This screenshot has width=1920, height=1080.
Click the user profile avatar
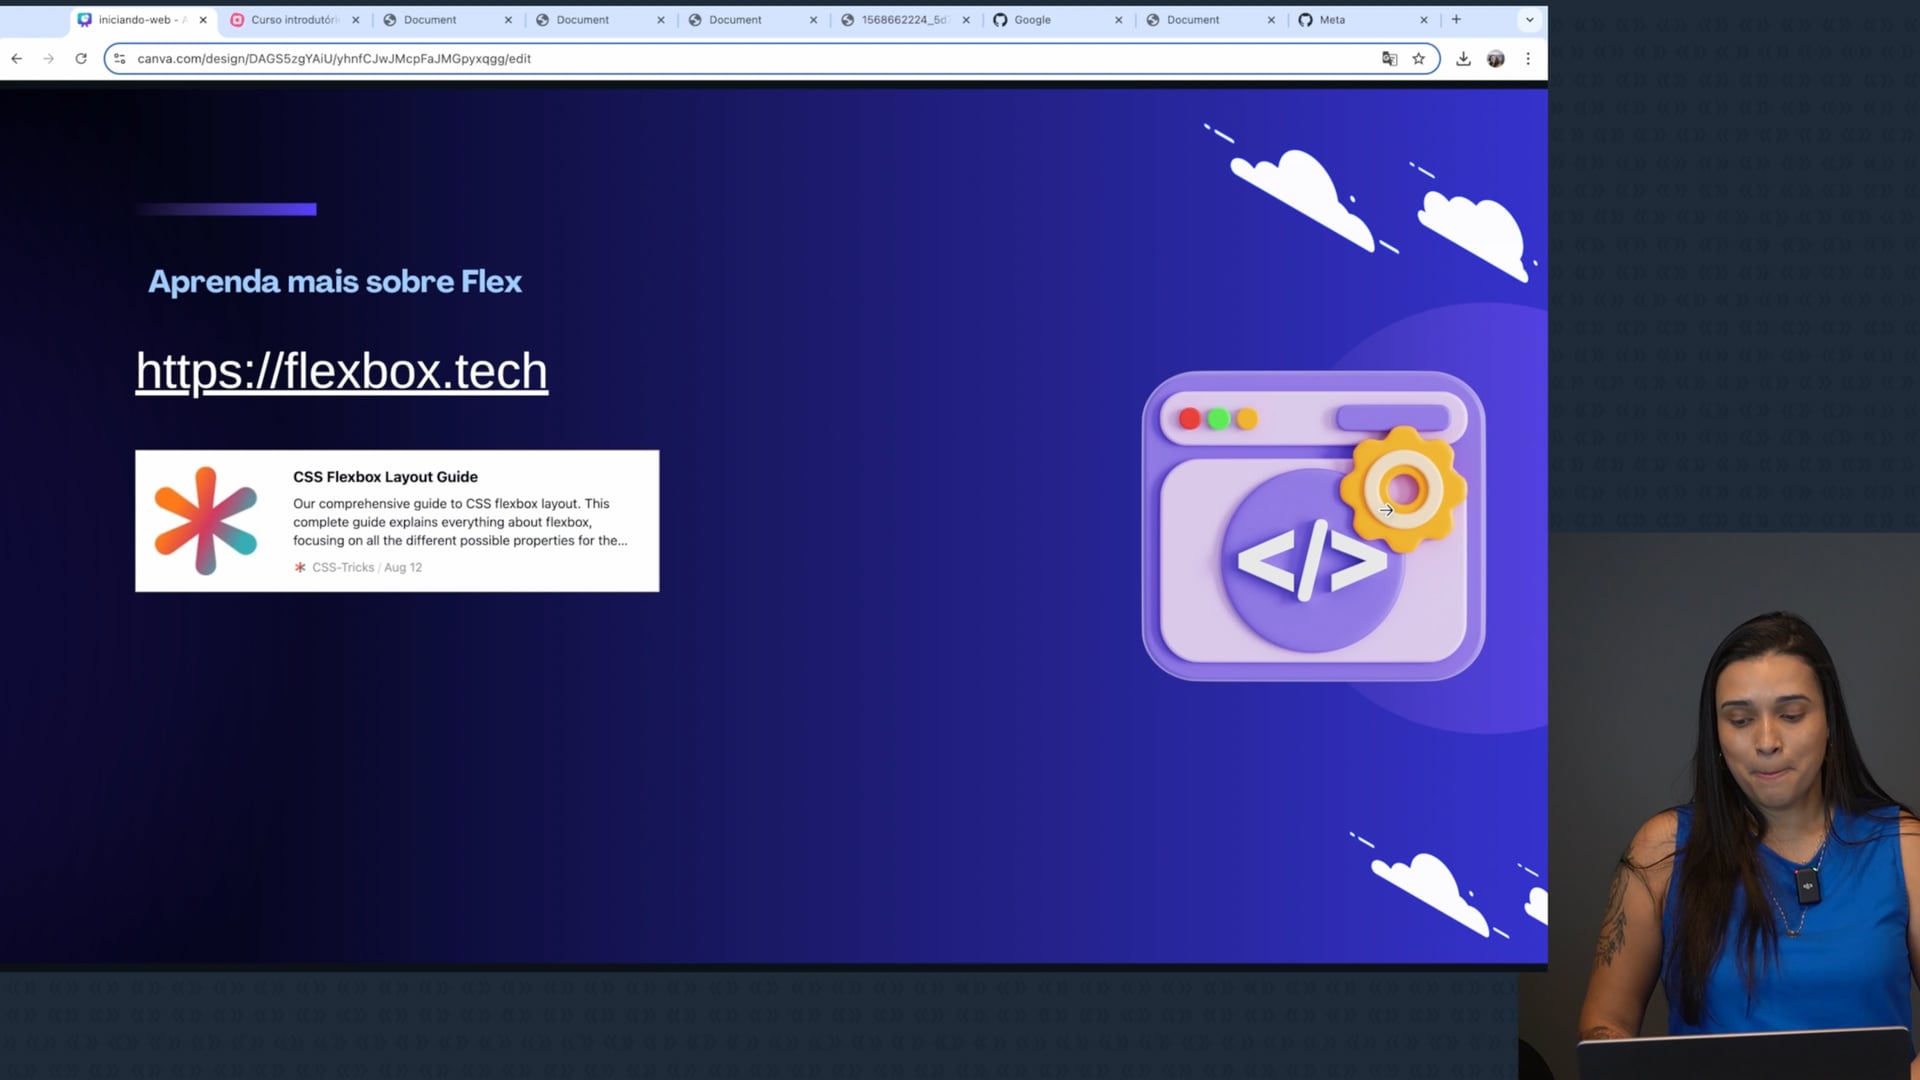point(1495,59)
